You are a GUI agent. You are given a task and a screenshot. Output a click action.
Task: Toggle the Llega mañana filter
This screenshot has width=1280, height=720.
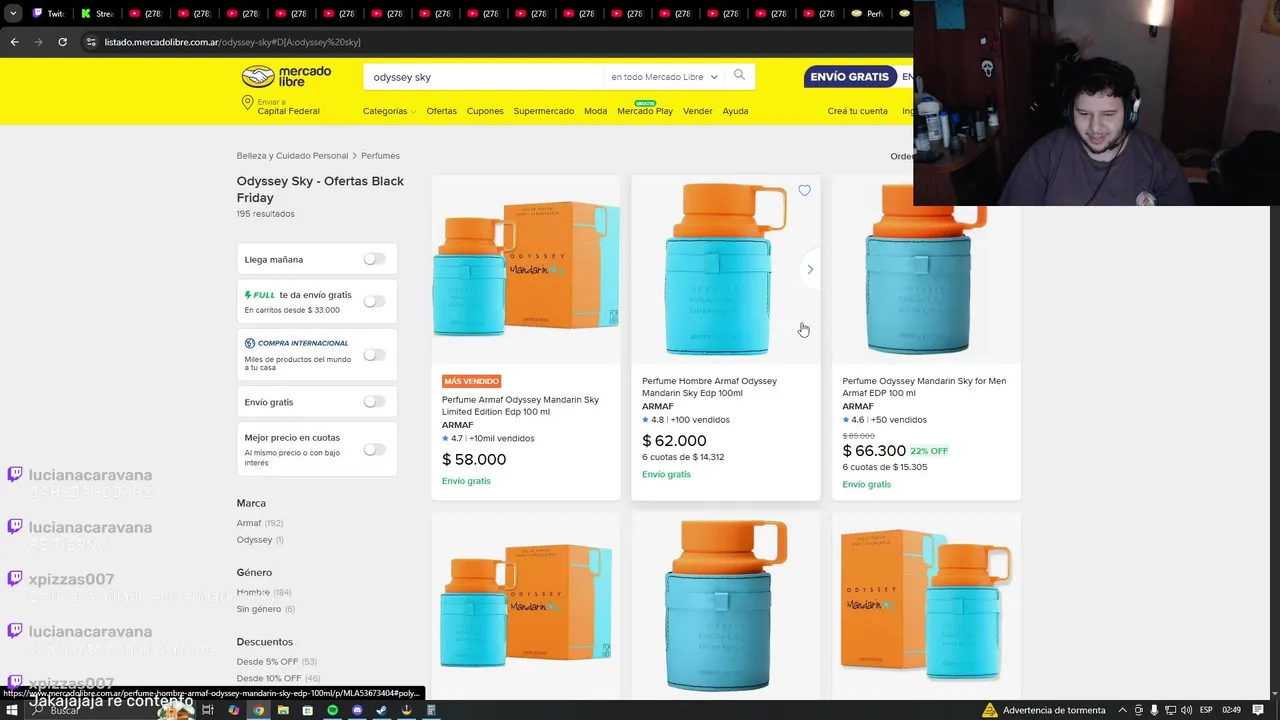(374, 259)
